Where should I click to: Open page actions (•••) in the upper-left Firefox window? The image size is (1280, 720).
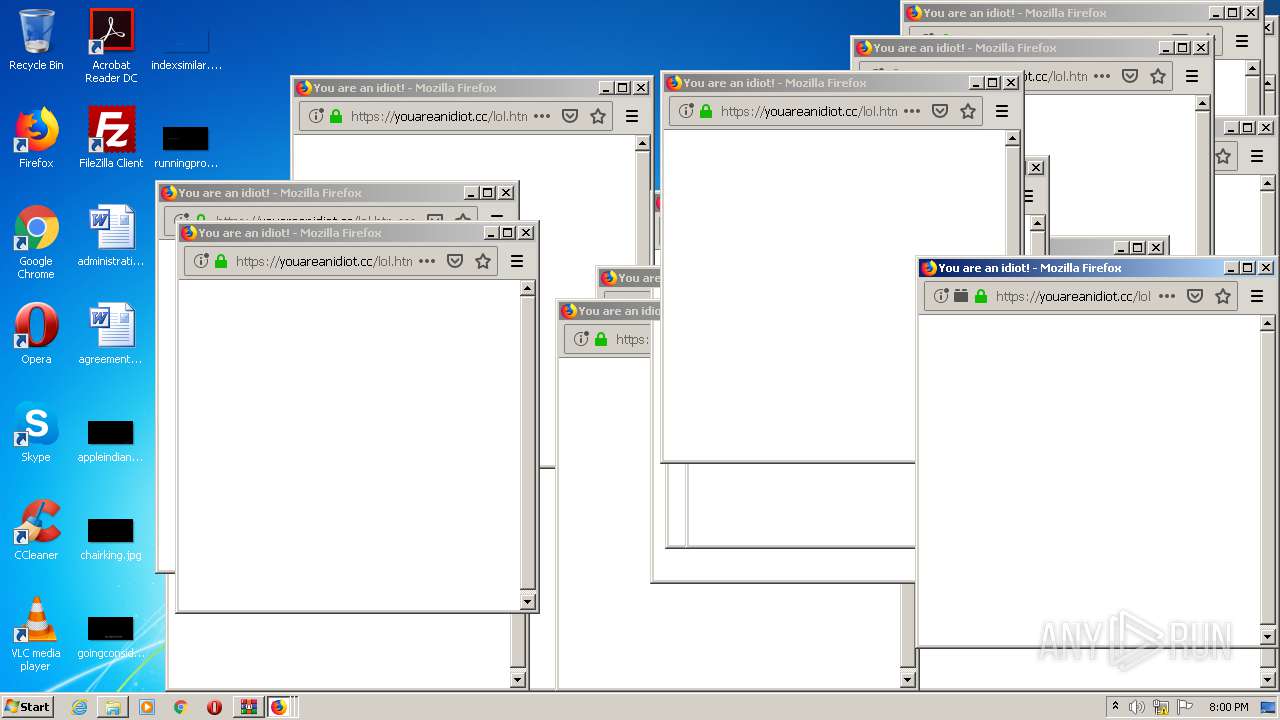pyautogui.click(x=542, y=116)
